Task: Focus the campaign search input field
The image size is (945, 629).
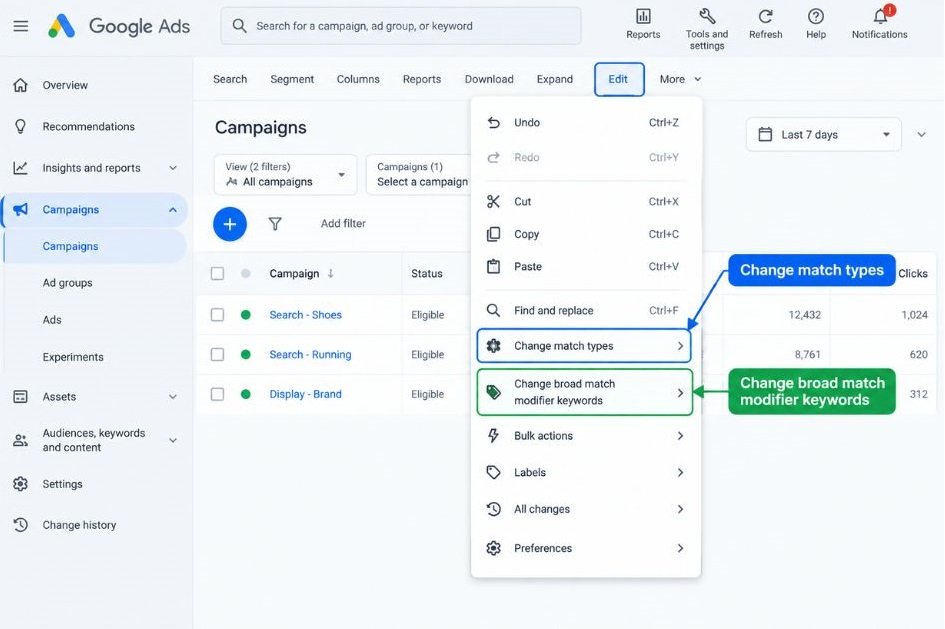Action: pos(401,26)
